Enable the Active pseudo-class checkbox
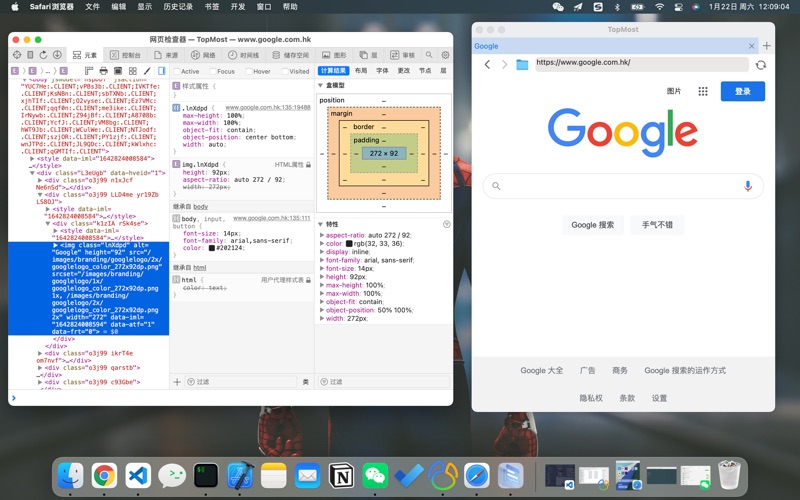 pos(177,72)
